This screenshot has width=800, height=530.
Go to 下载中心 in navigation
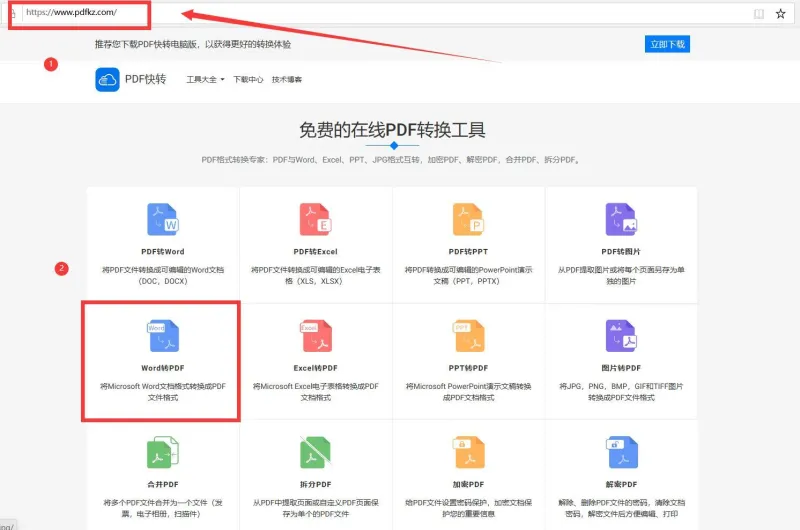click(x=248, y=80)
